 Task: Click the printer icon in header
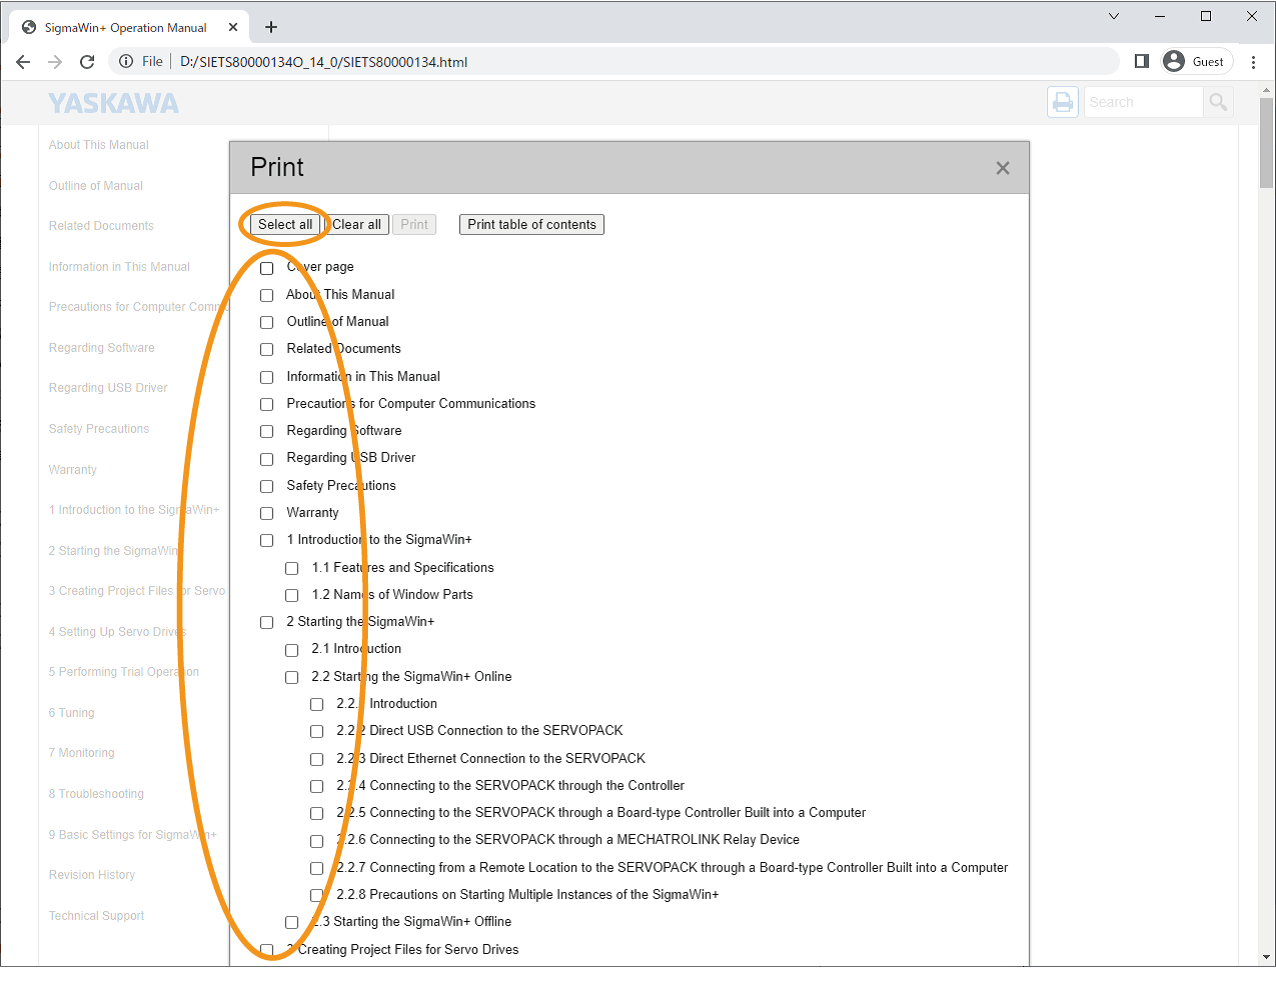pos(1062,102)
